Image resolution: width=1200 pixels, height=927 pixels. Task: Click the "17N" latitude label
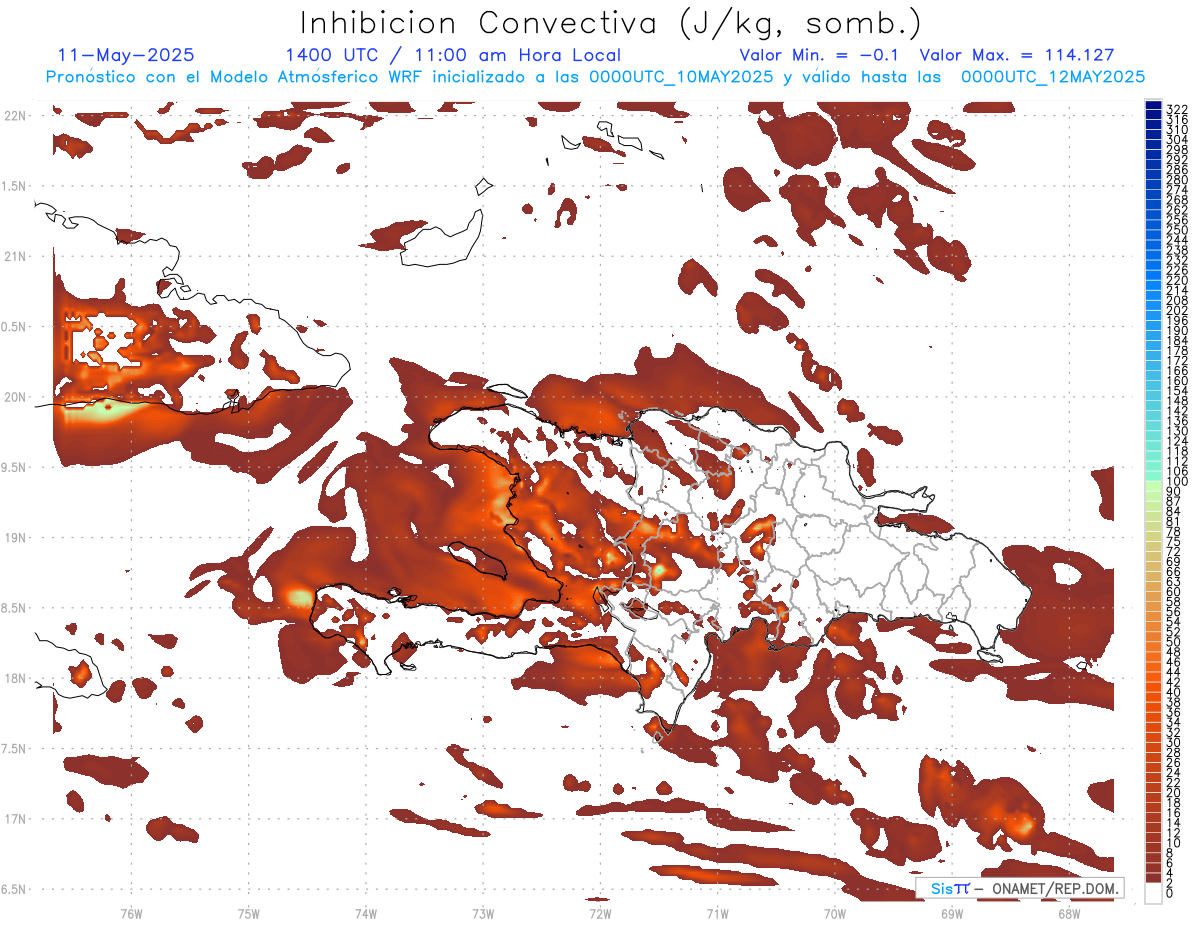point(15,819)
